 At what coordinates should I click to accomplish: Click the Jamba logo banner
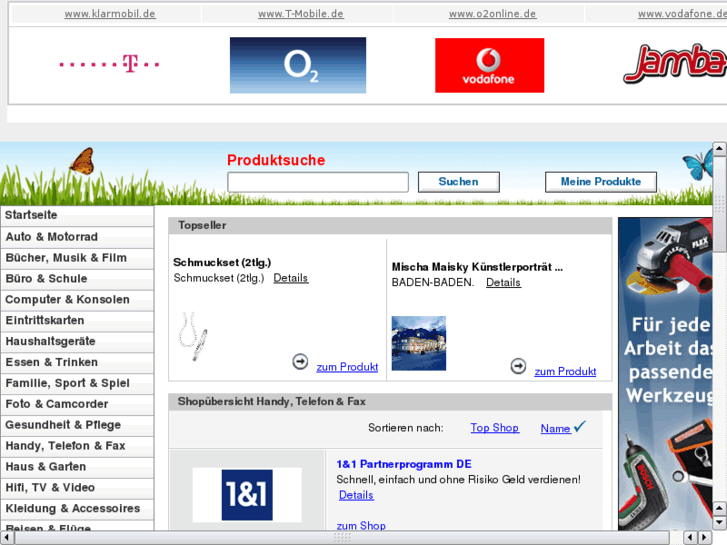[675, 64]
